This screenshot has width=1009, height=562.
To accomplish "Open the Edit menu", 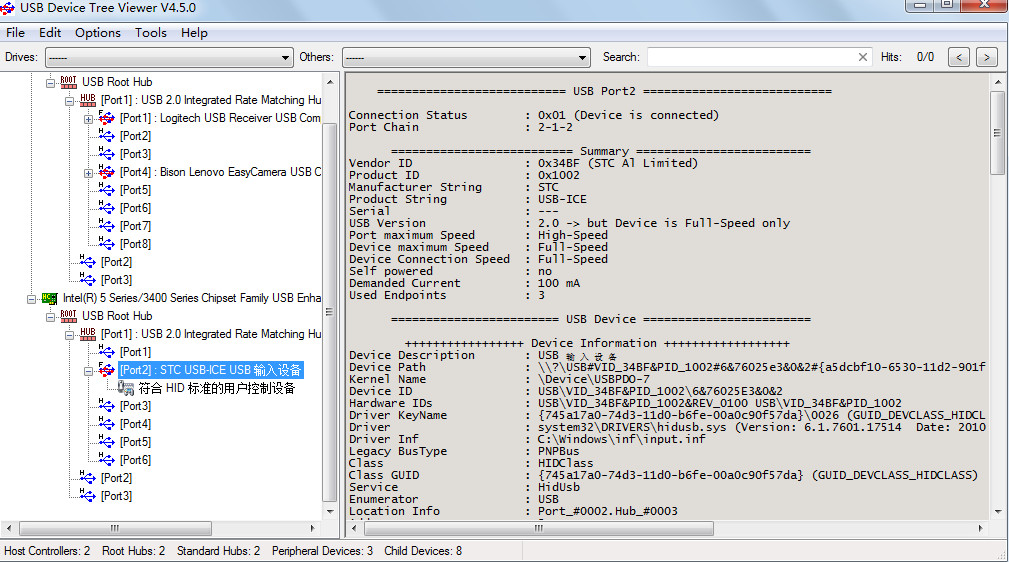I will coord(50,33).
